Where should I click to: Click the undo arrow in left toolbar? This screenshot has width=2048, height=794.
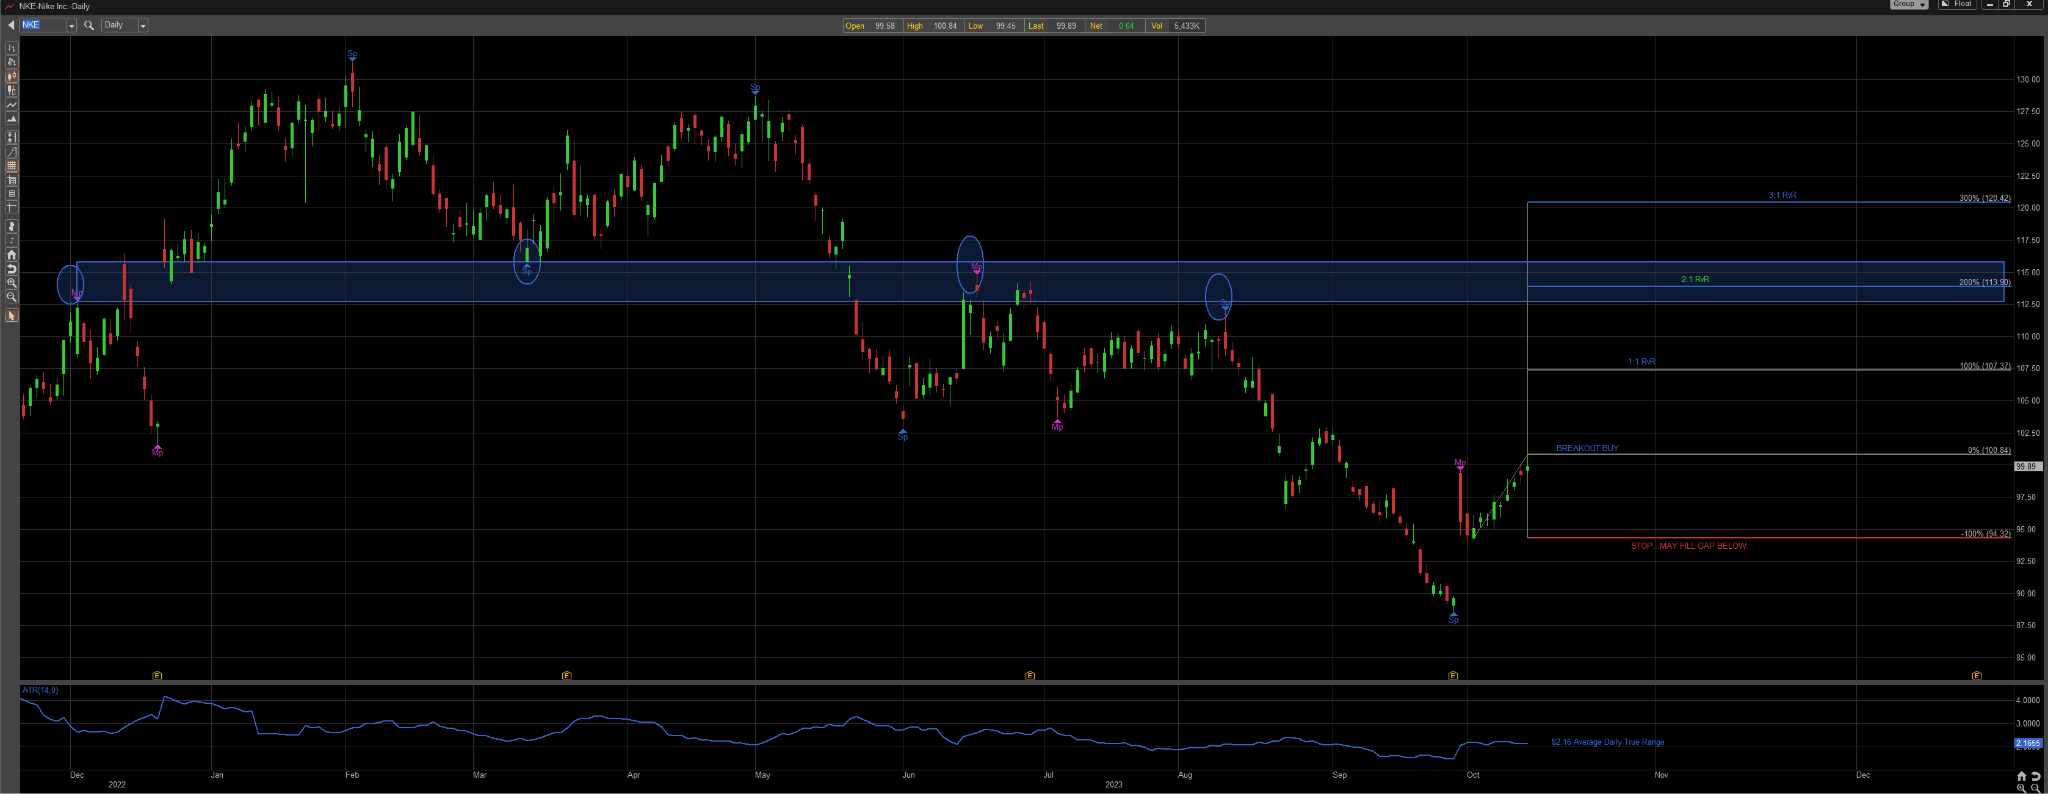12,269
